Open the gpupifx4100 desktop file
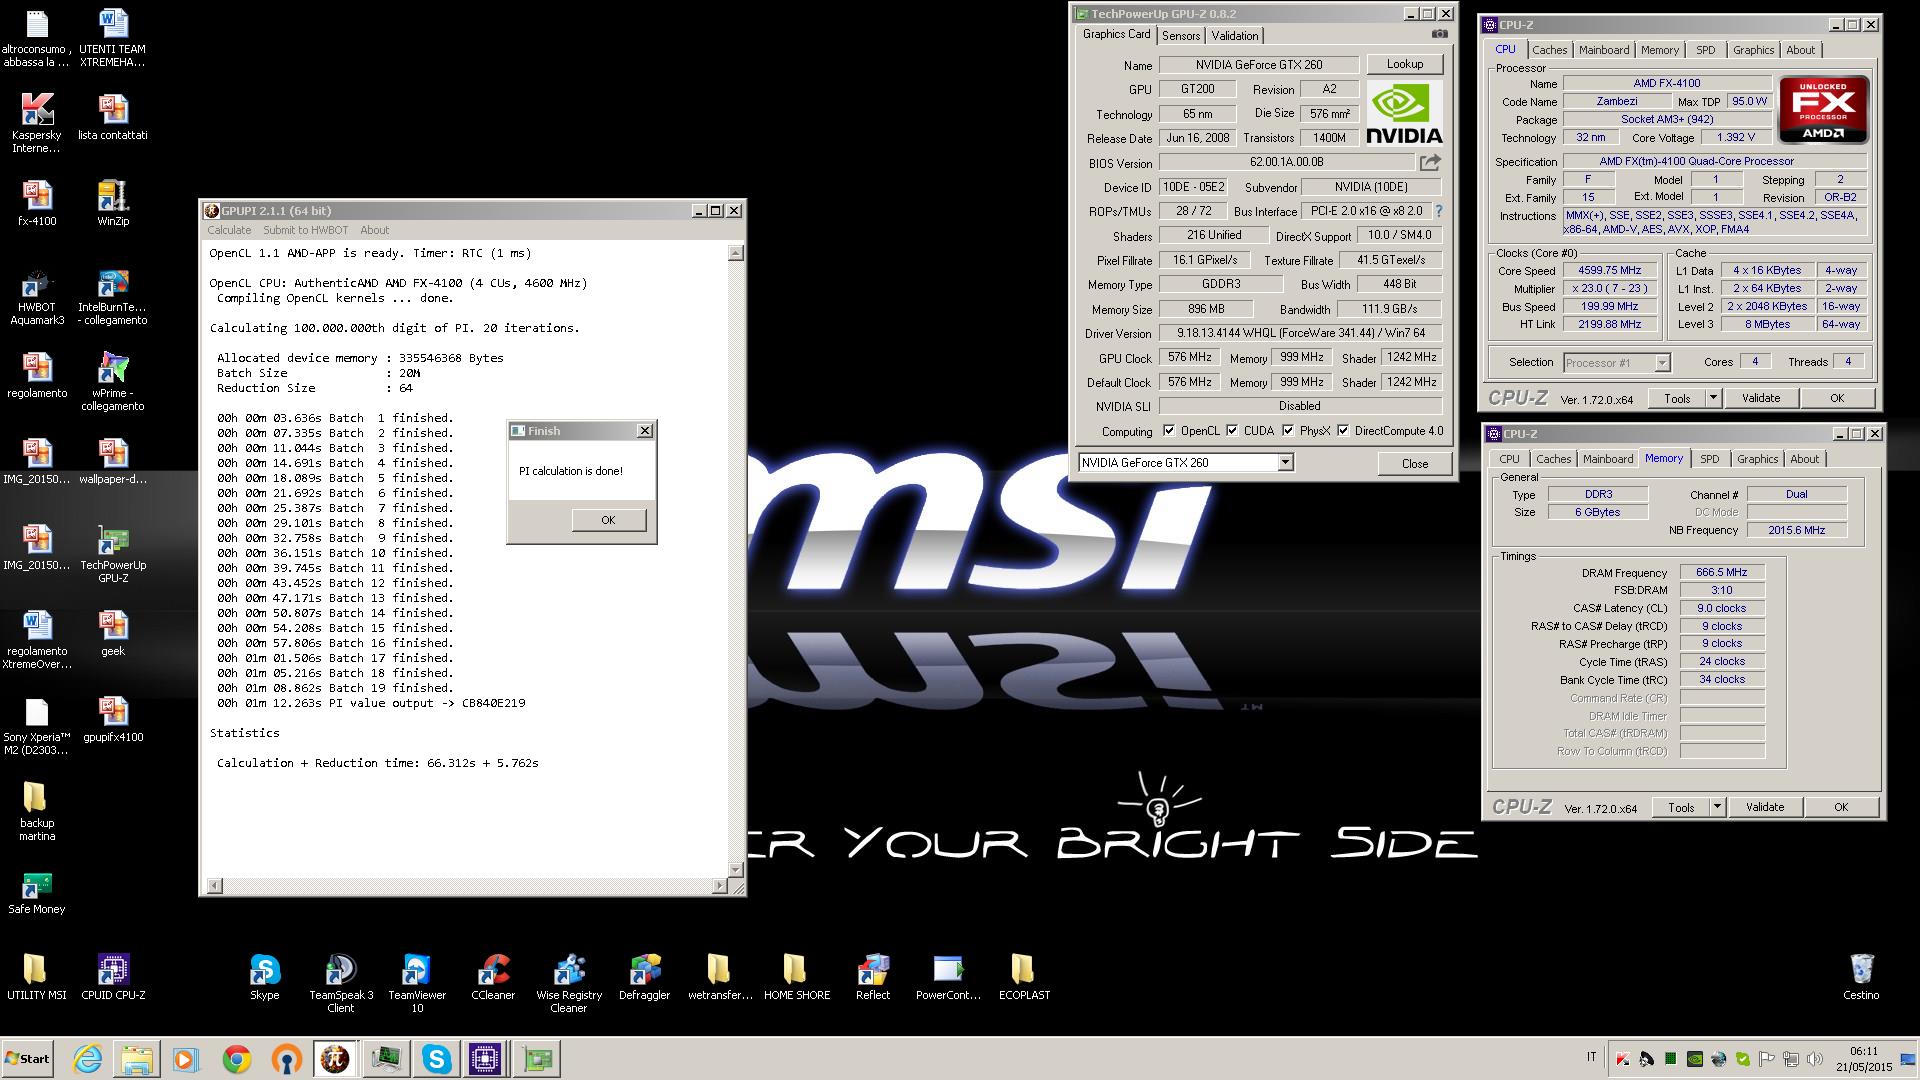 113,720
